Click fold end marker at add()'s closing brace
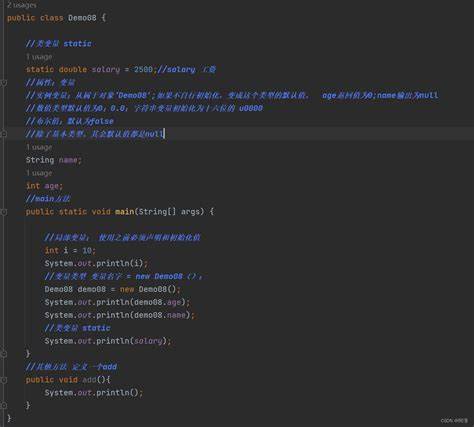 coord(4,405)
